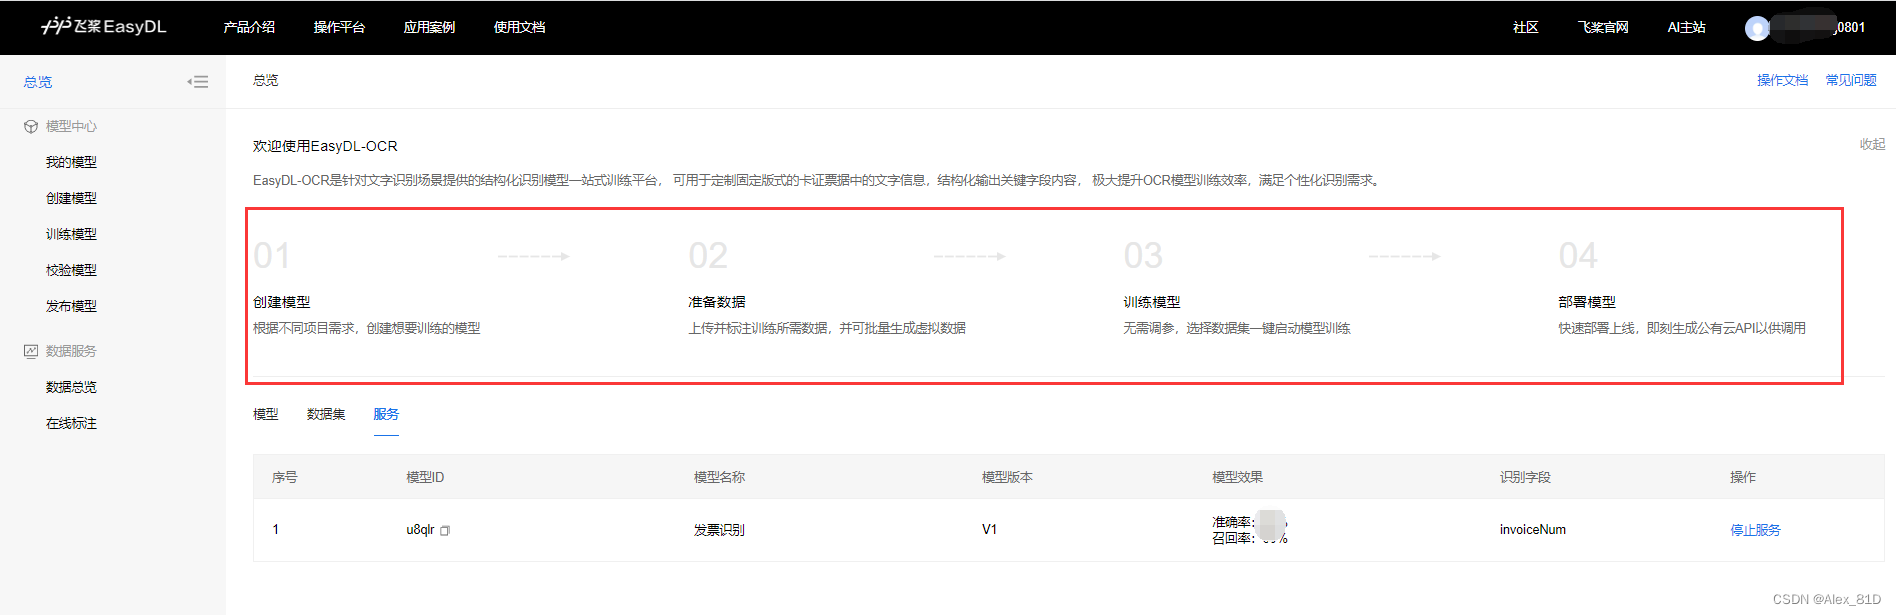
Task: Click the 模型中心 cube icon
Action: pos(31,127)
